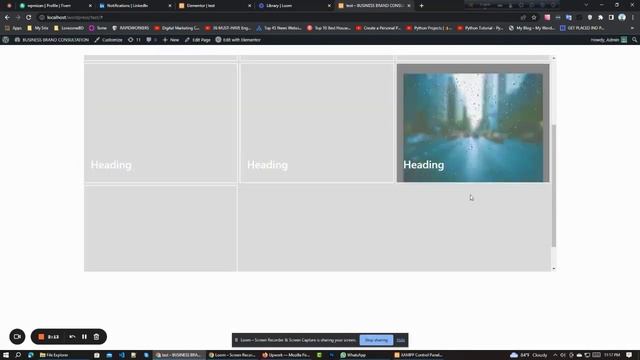Image resolution: width=640 pixels, height=360 pixels.
Task: Click Edit Page in admin bar
Action: tap(198, 40)
